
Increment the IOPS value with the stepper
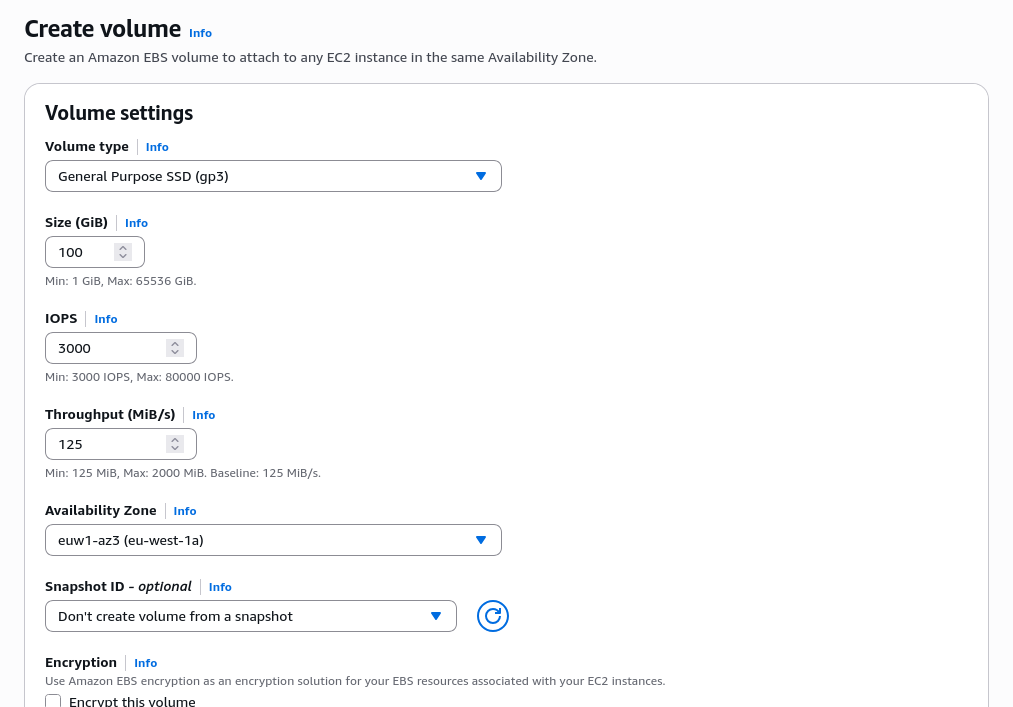[x=175, y=343]
